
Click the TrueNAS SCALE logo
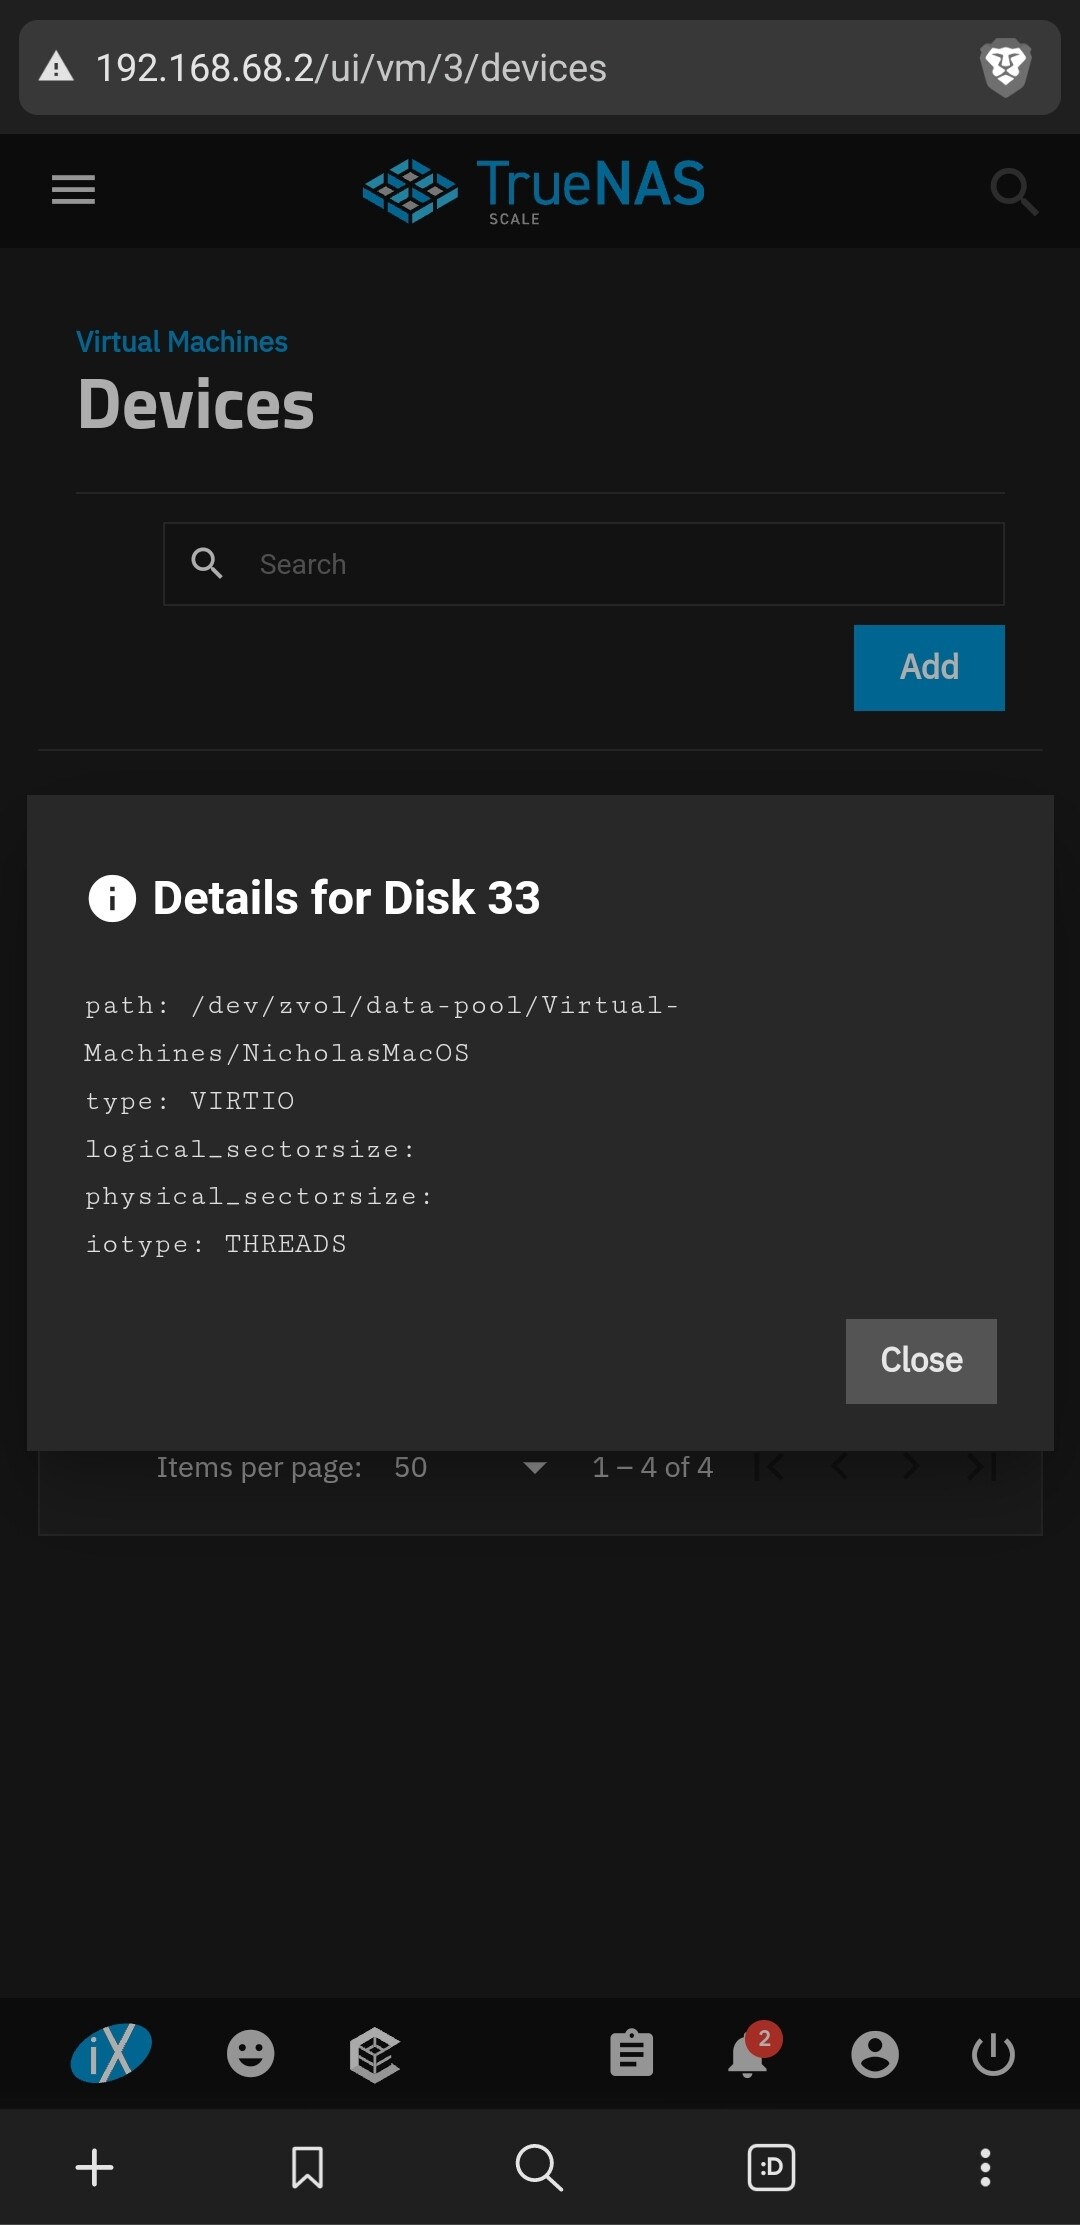(533, 190)
